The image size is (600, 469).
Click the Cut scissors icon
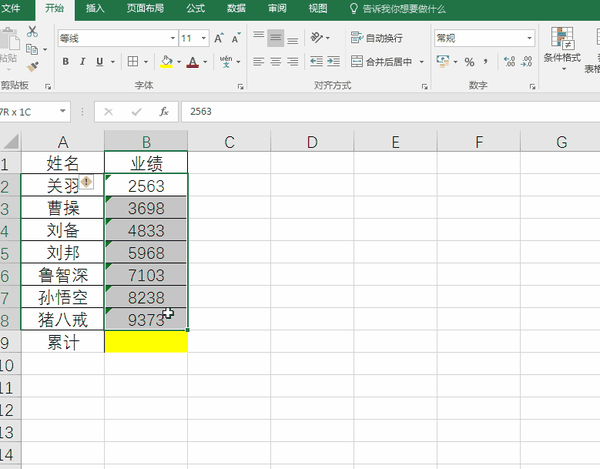click(32, 31)
